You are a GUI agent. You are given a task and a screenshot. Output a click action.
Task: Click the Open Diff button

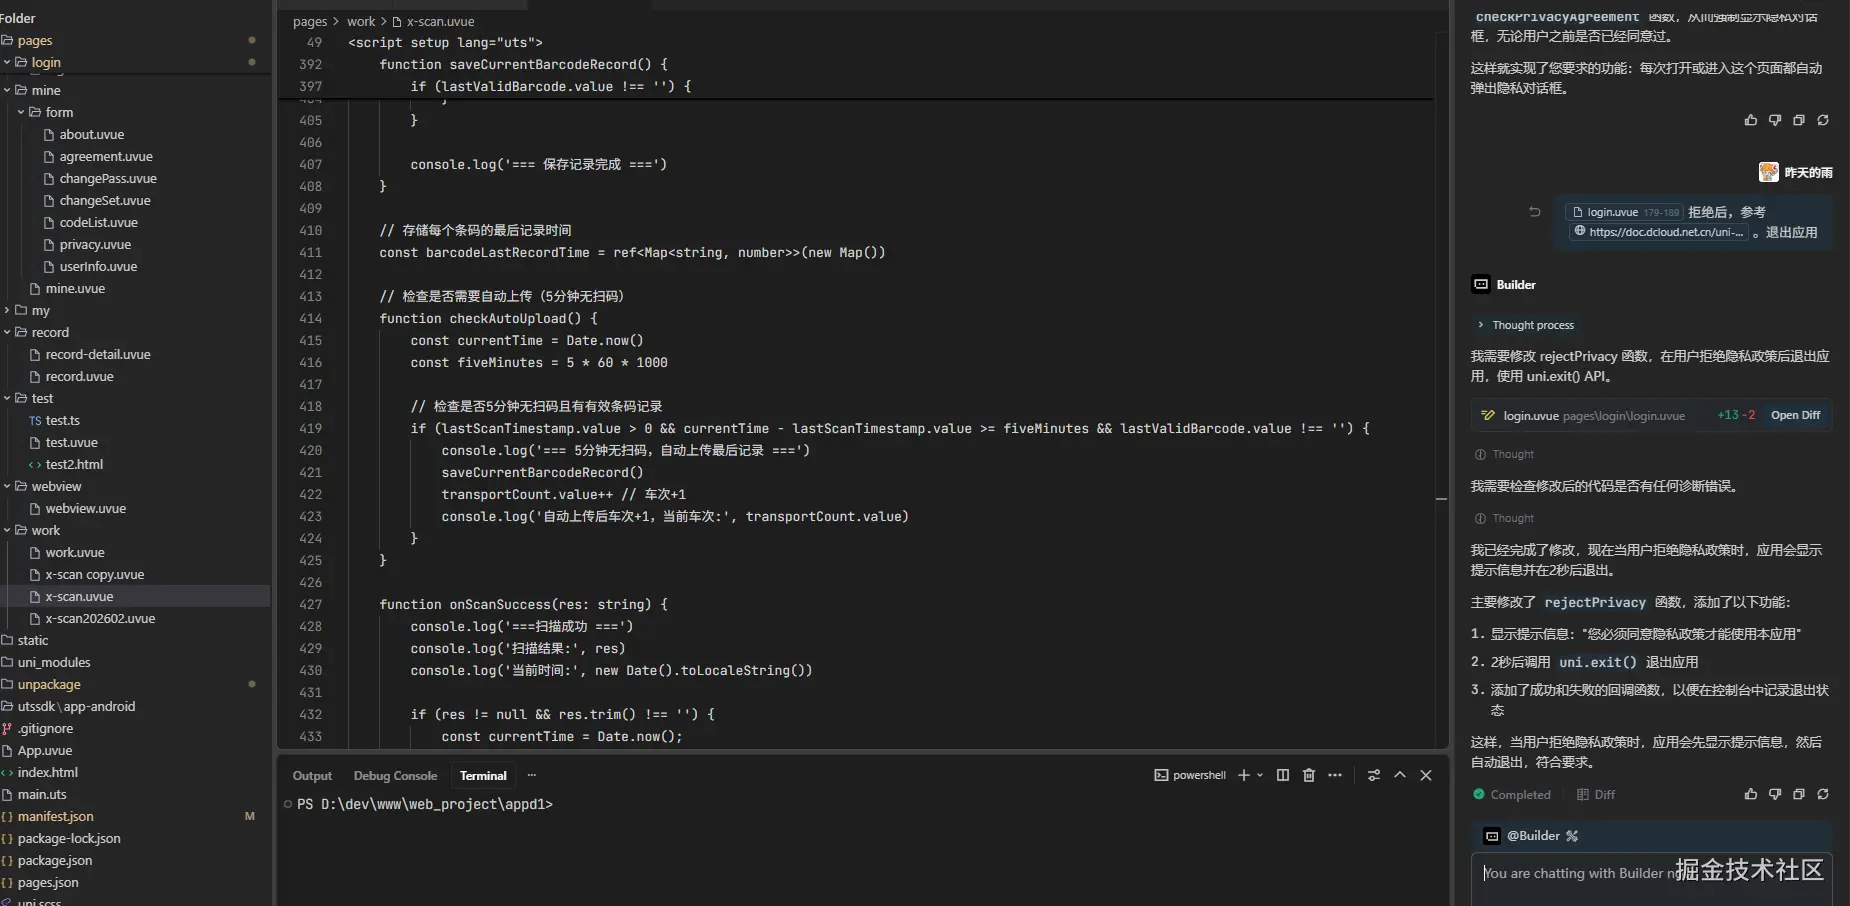1795,415
